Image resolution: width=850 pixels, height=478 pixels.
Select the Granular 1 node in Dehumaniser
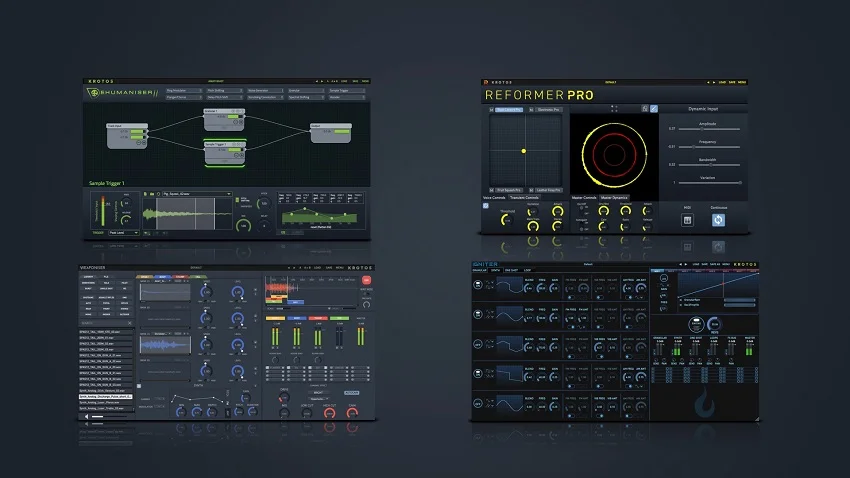224,120
